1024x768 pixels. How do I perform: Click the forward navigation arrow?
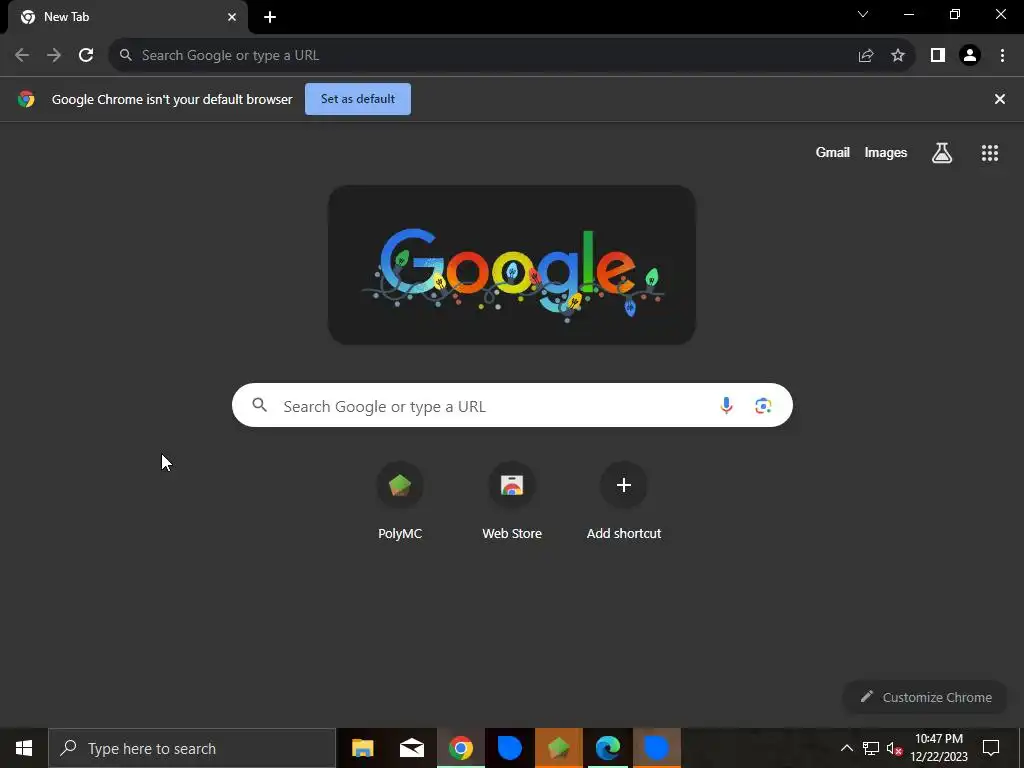54,56
